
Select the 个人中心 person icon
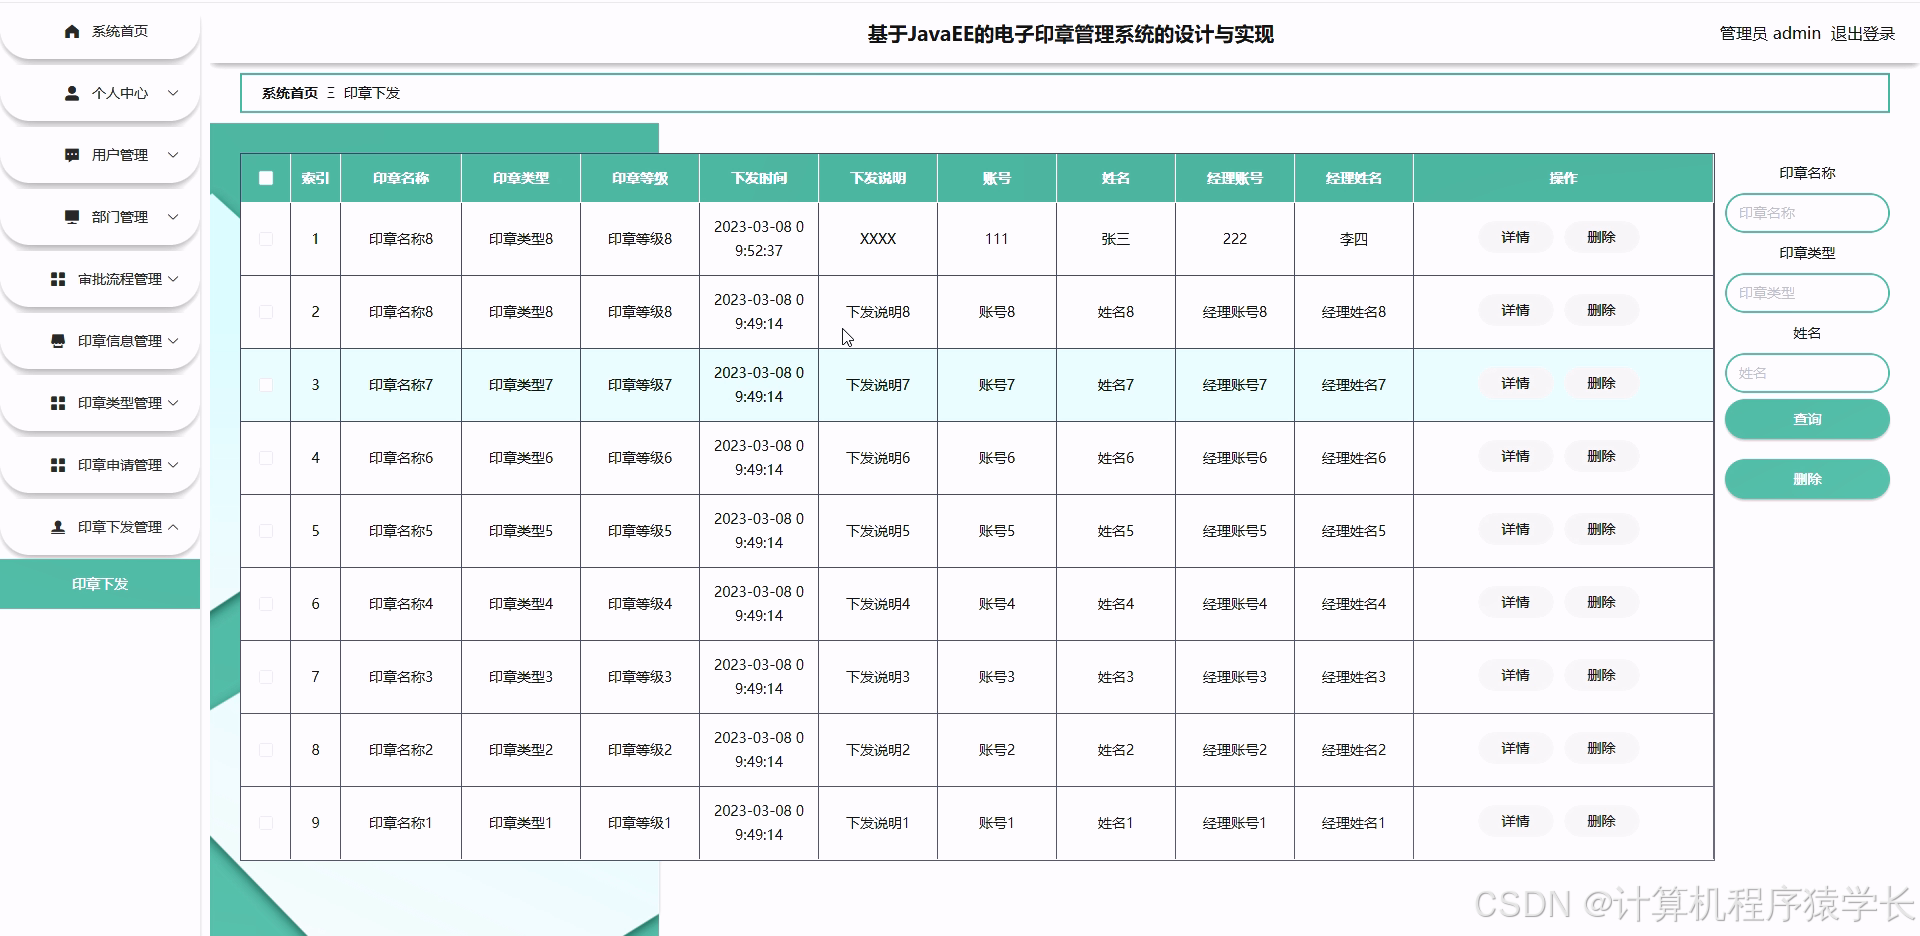pyautogui.click(x=70, y=93)
